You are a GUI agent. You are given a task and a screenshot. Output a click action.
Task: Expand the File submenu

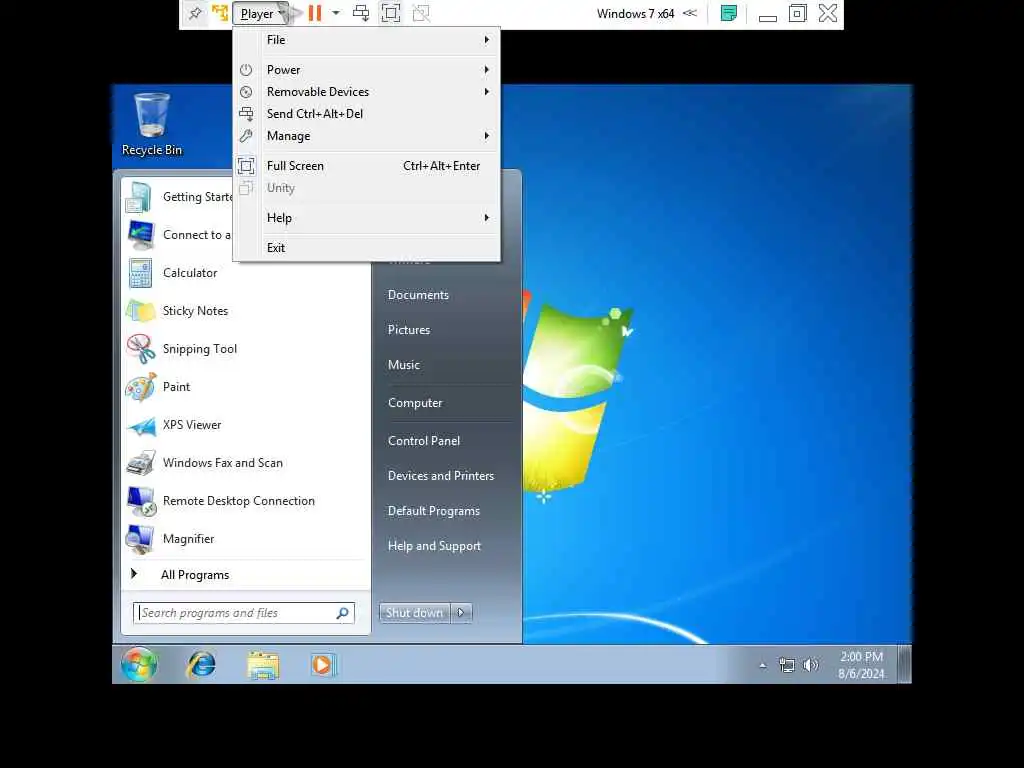coord(367,40)
